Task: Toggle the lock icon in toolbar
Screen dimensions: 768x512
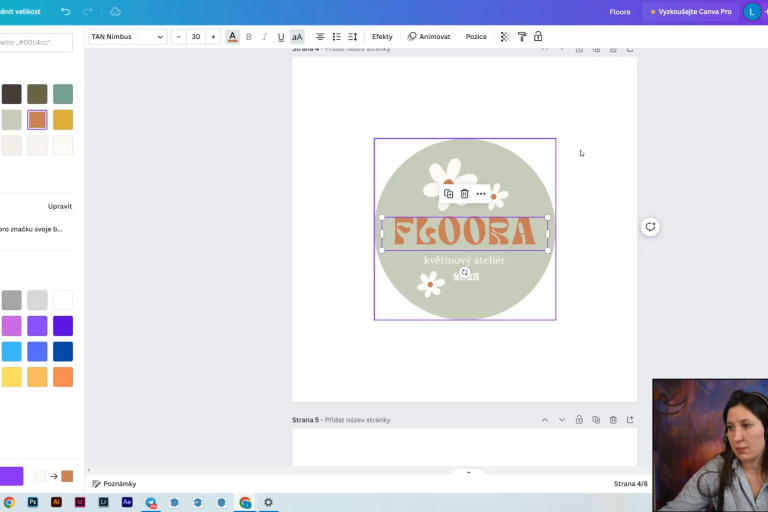Action: coord(538,37)
